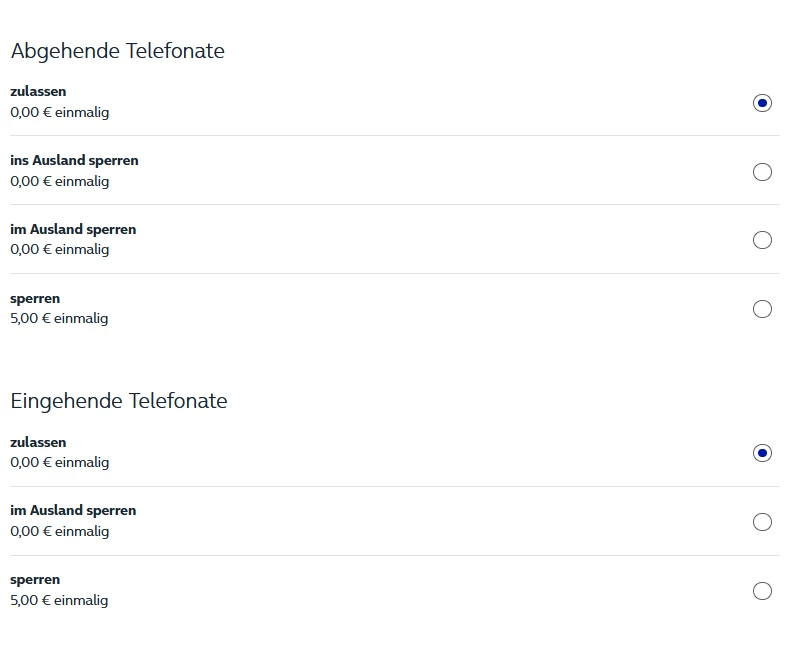Click "zulassen" label in Abgehende Telefonate
This screenshot has width=803, height=659.
tap(38, 92)
